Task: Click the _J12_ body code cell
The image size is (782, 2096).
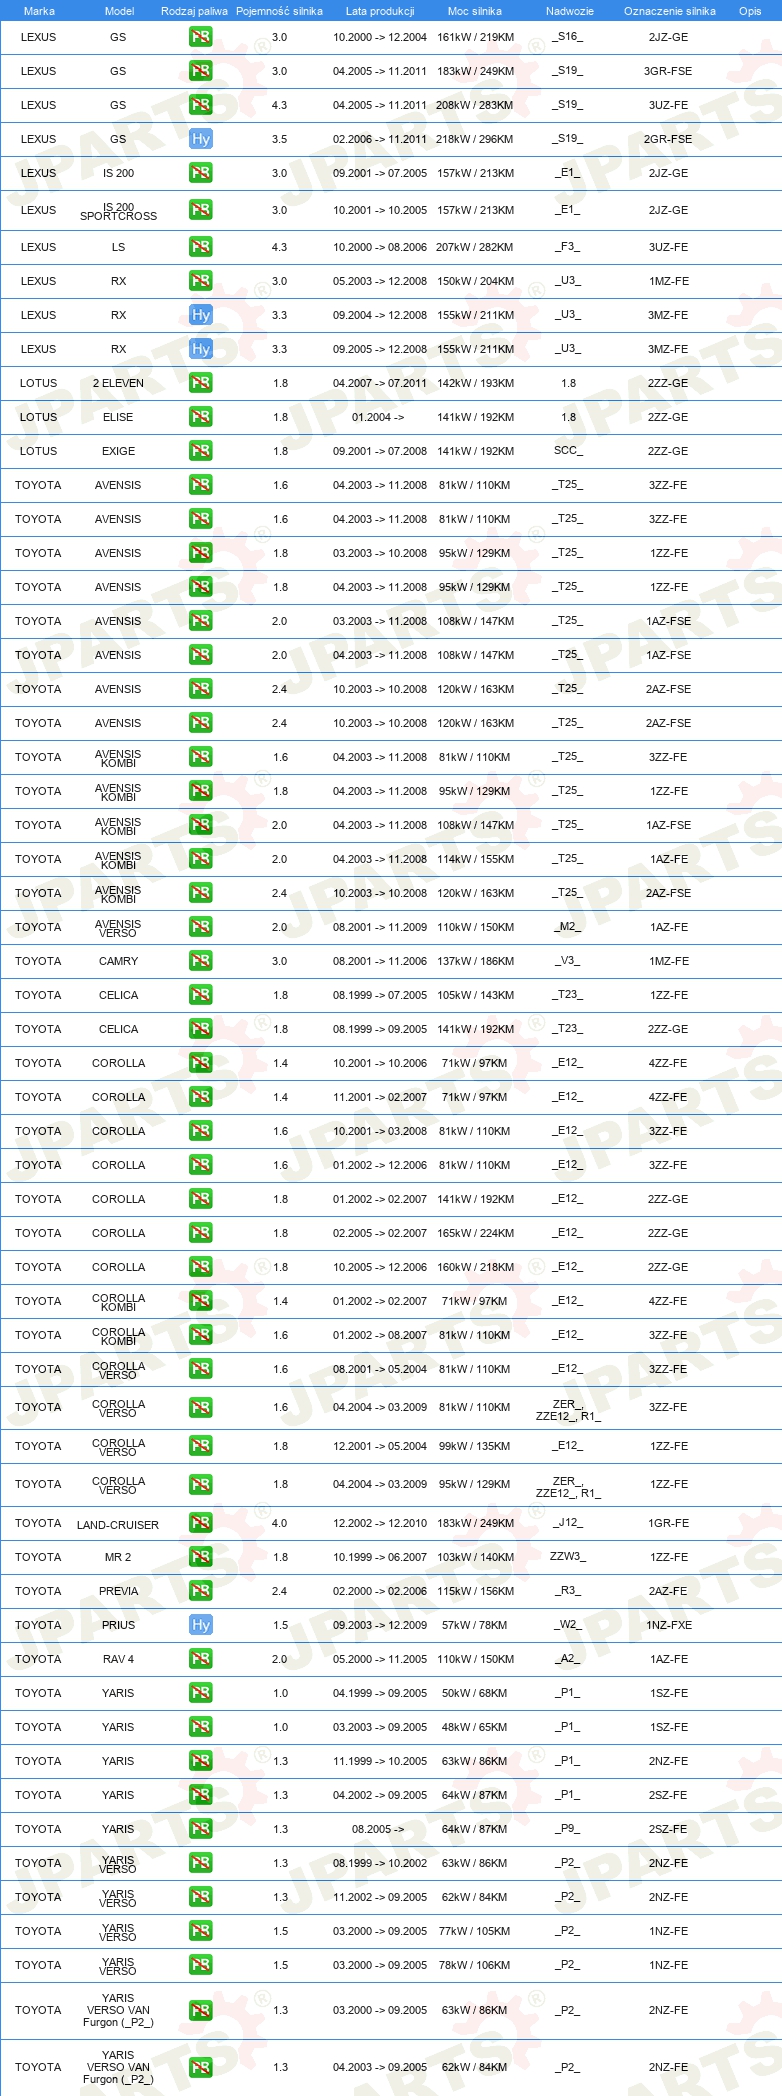Action: [568, 1523]
